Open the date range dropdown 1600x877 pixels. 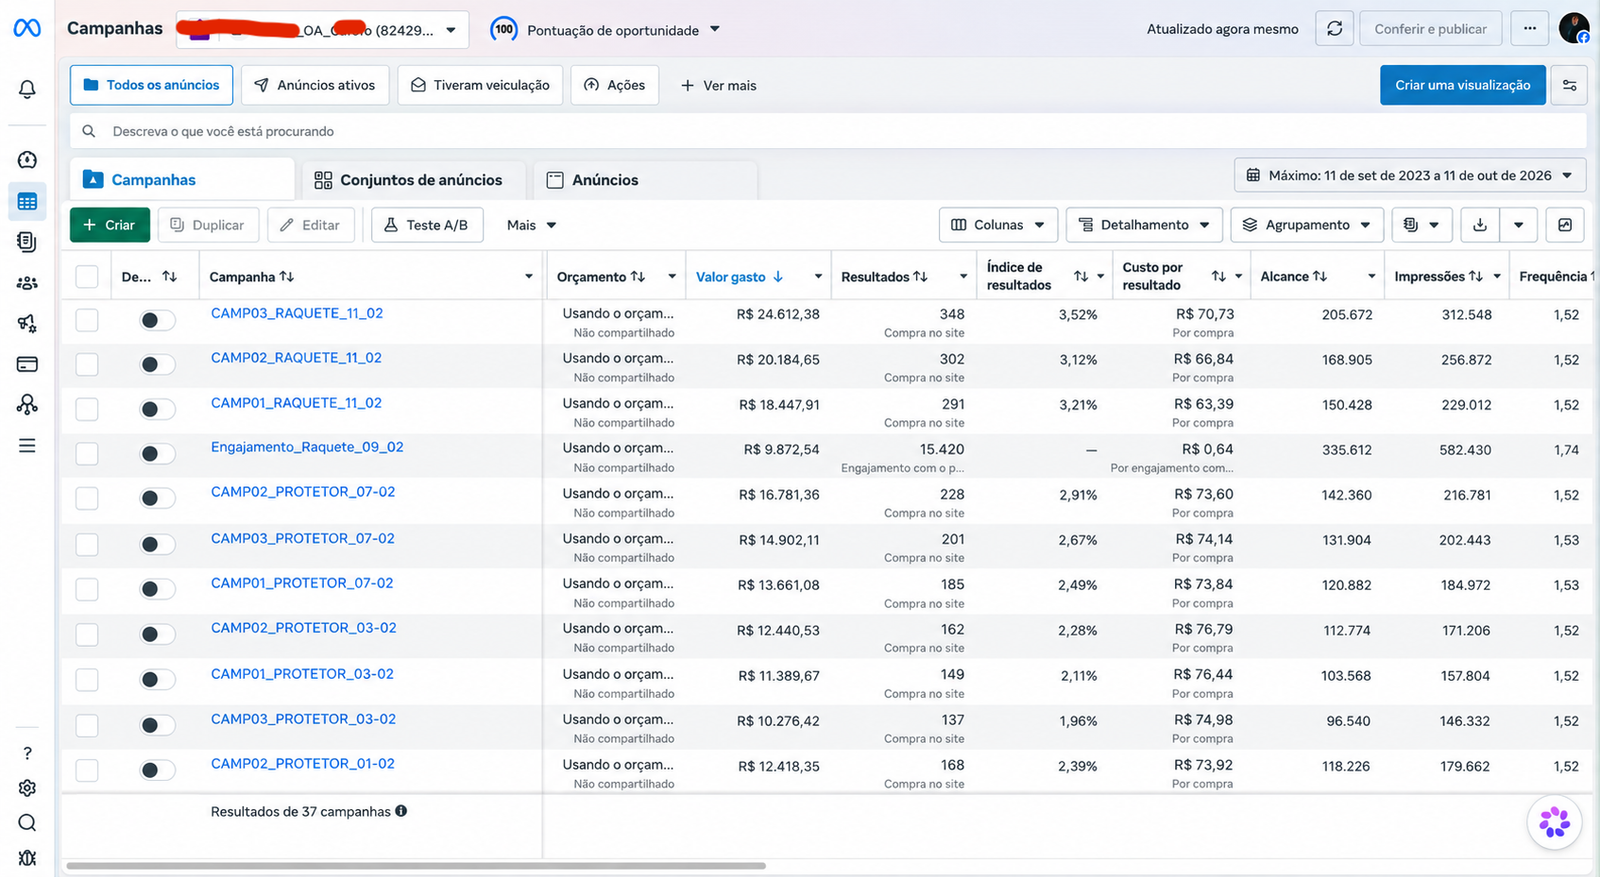click(x=1410, y=175)
